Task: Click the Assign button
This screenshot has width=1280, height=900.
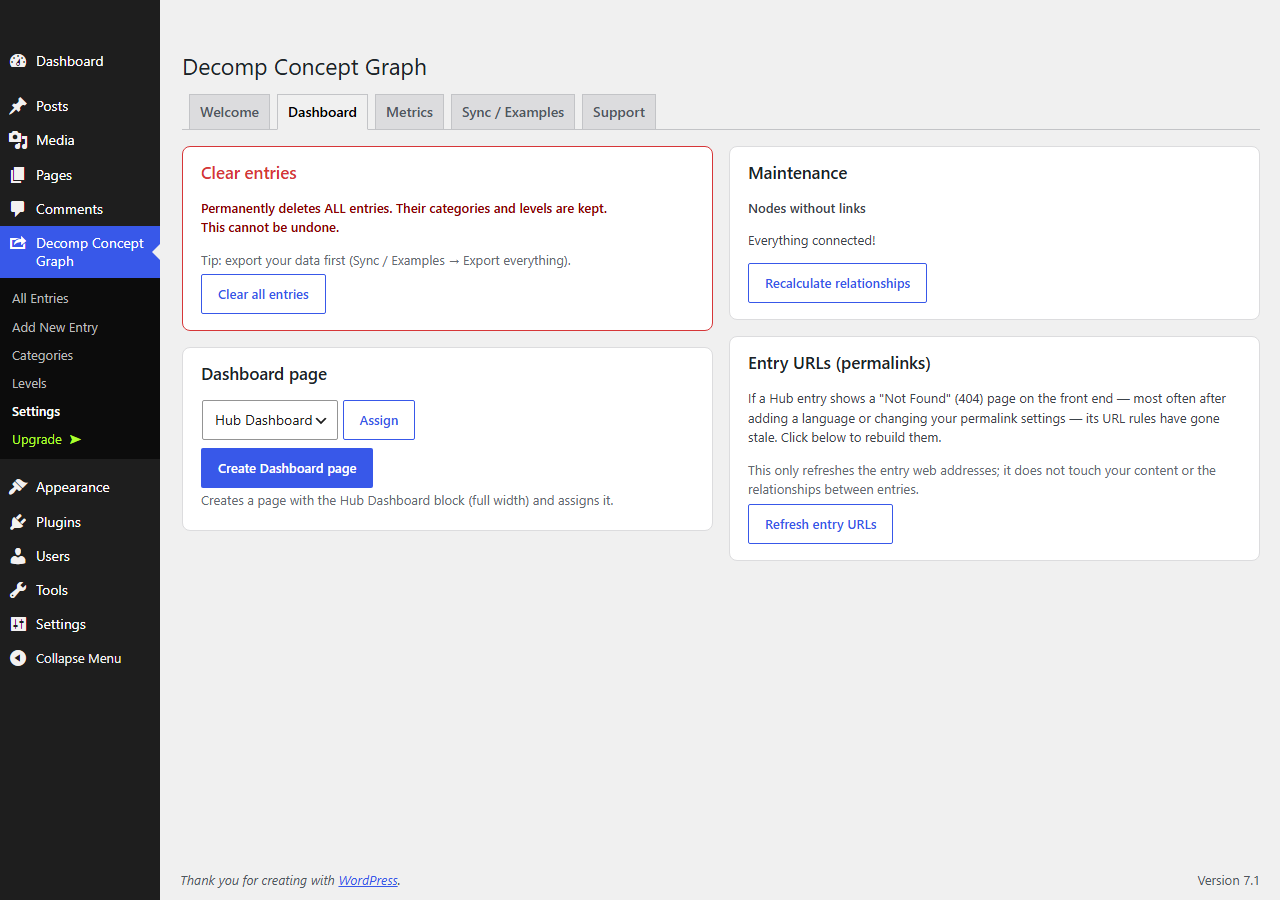Action: (379, 420)
